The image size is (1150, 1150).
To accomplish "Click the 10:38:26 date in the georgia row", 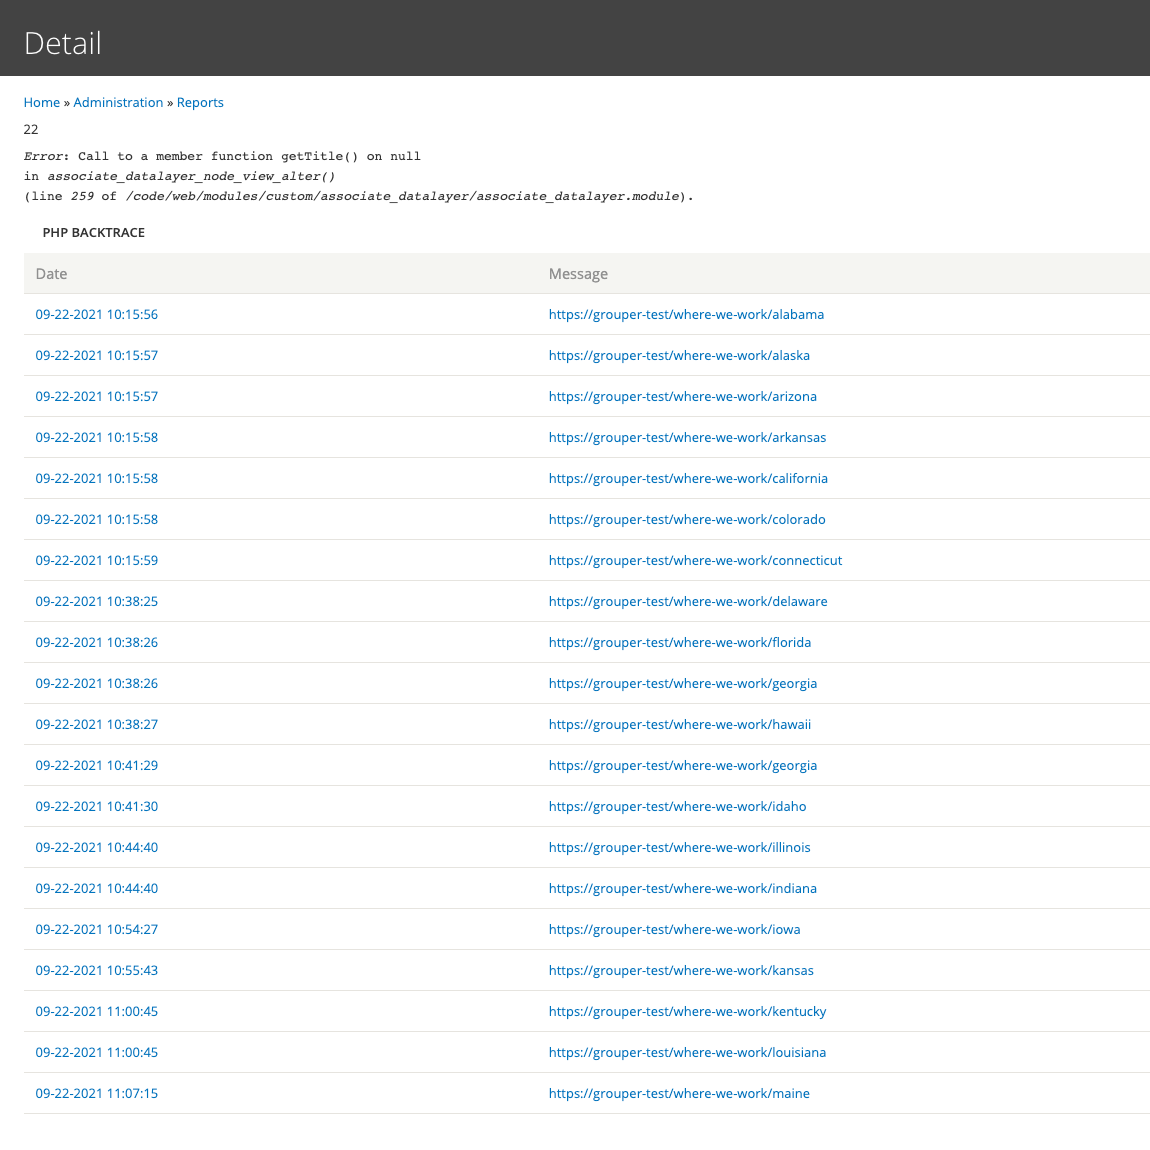I will (x=97, y=684).
